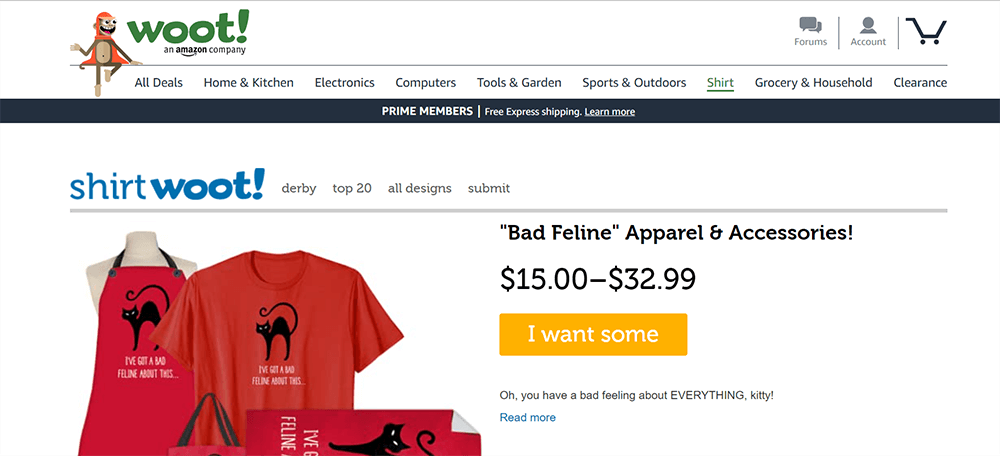Open the shopping cart
The height and width of the screenshot is (456, 1000).
925,32
